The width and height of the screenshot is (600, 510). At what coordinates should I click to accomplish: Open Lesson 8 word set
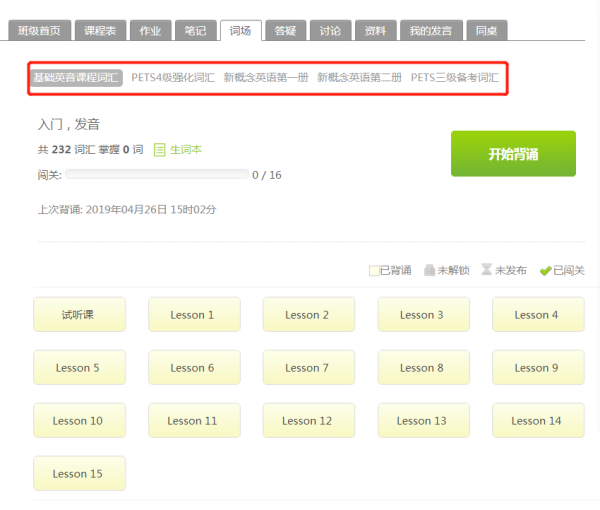(423, 367)
